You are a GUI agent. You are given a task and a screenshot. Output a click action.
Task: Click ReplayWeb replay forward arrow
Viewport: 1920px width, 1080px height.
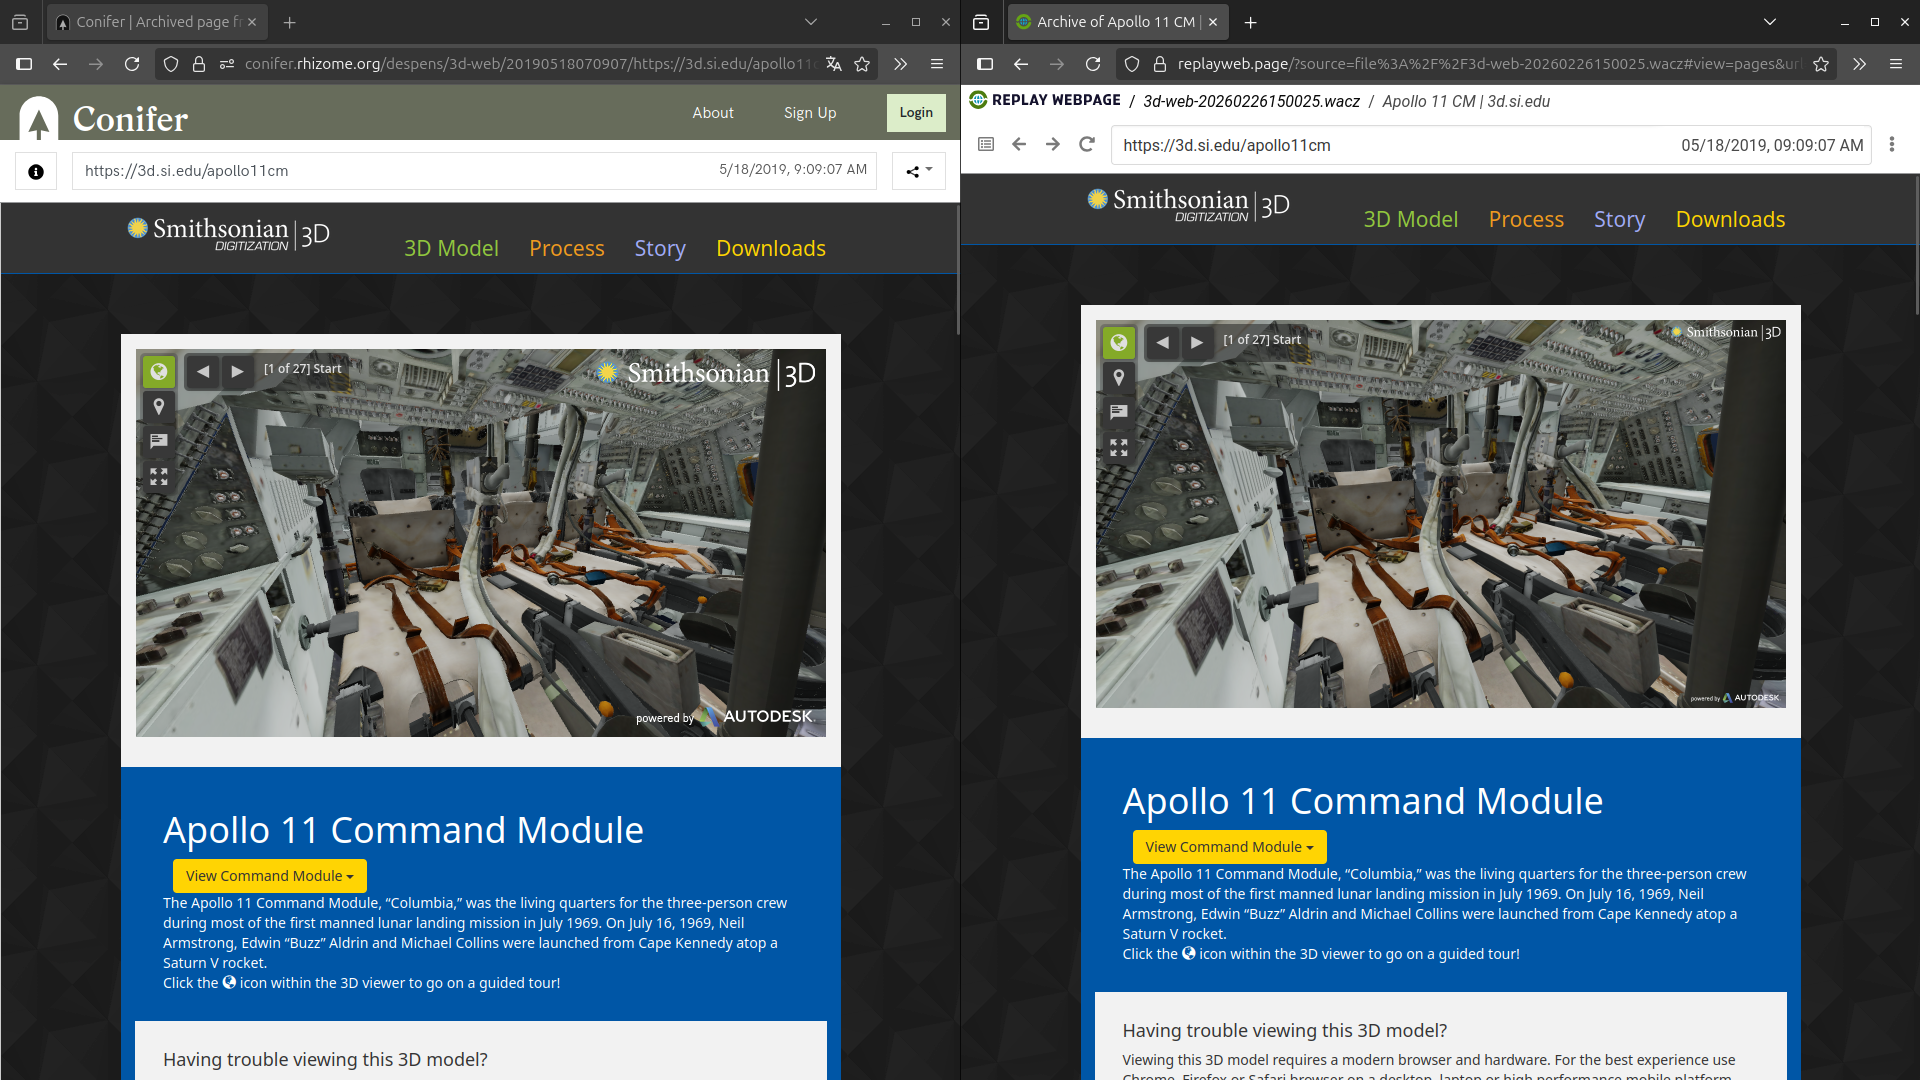[1053, 144]
